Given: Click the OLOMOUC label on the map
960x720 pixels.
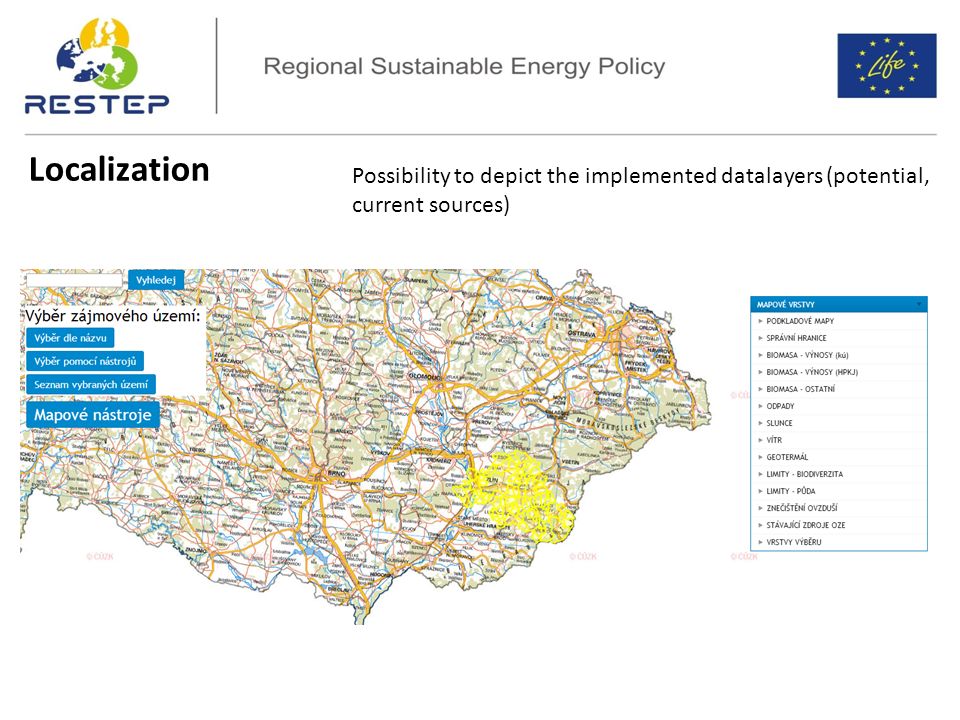Looking at the screenshot, I should point(424,377).
